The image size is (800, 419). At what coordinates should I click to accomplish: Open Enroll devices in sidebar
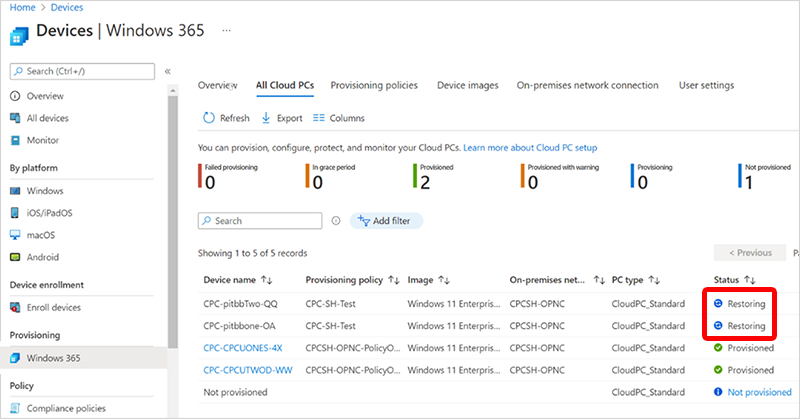point(54,307)
